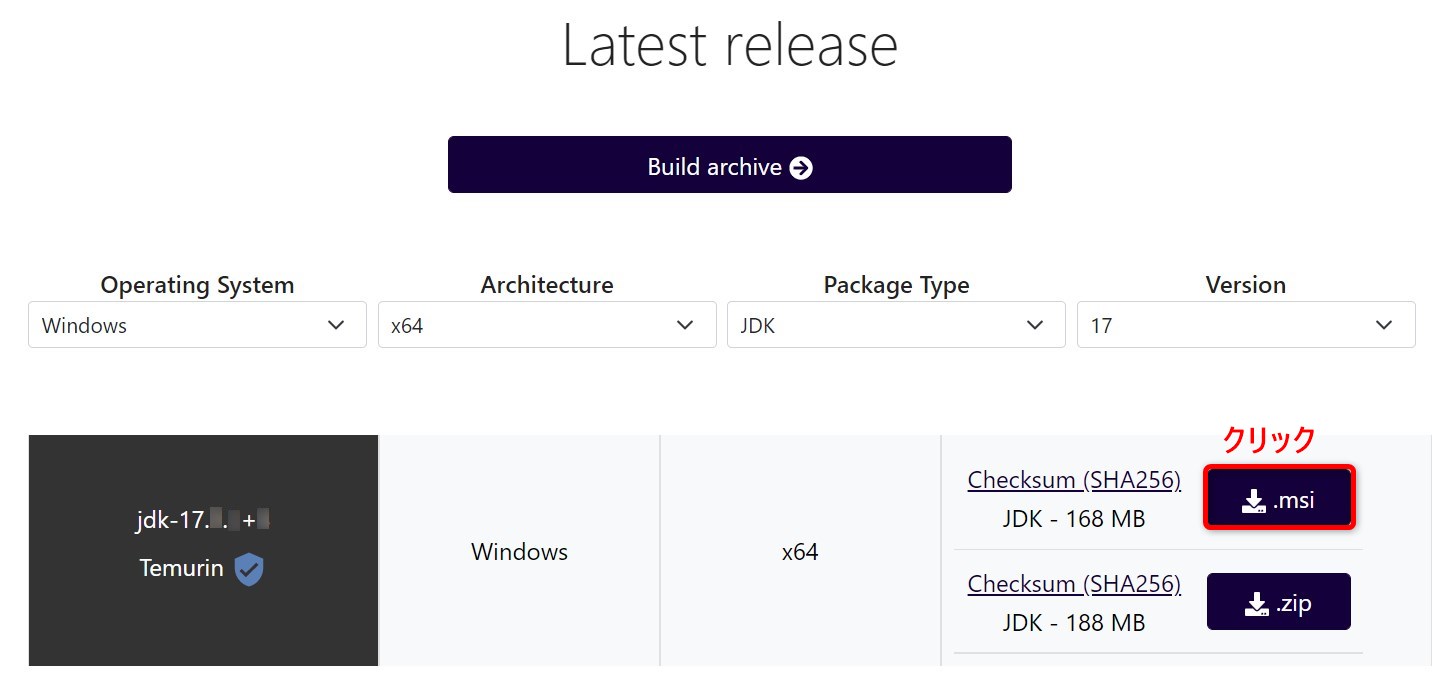This screenshot has width=1448, height=690.
Task: Download the .zip archive
Action: tap(1279, 601)
